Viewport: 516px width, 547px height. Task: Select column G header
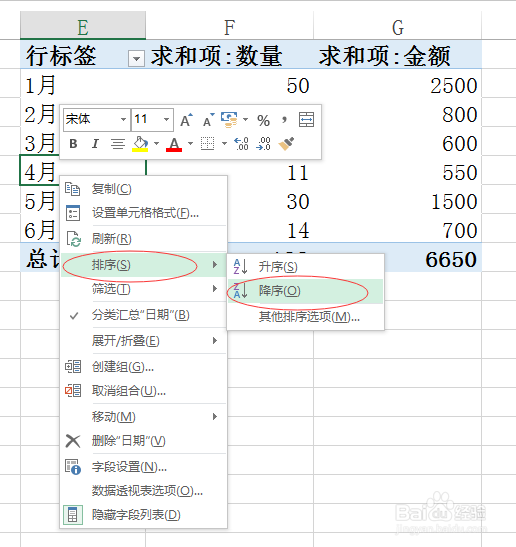397,25
